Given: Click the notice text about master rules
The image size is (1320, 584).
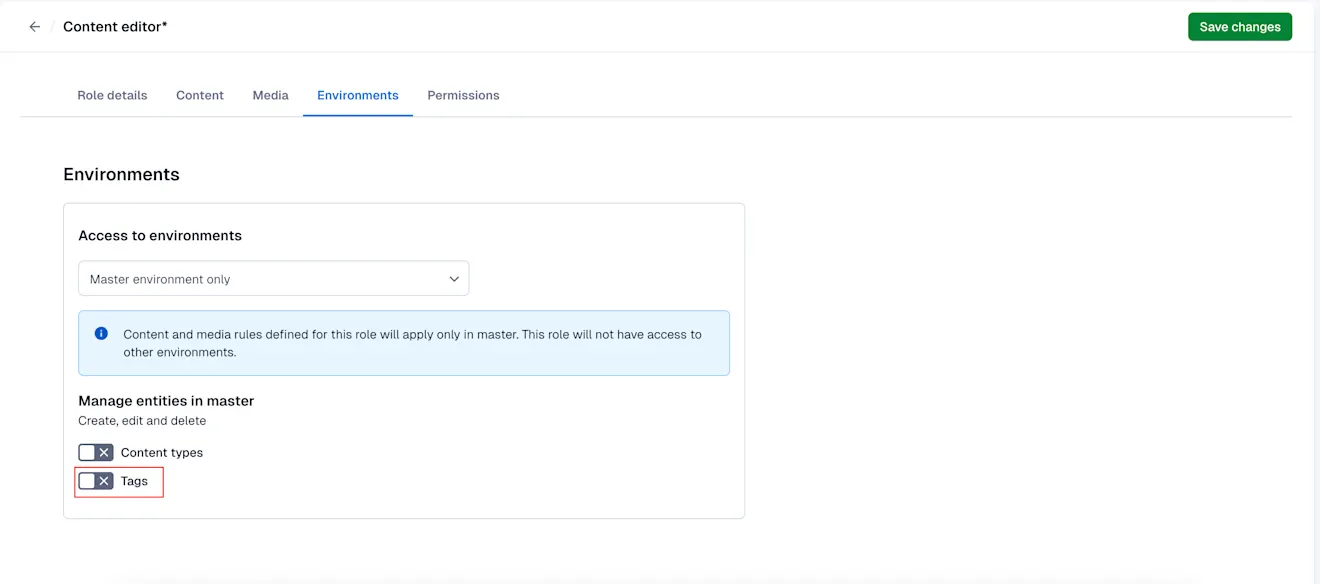Looking at the screenshot, I should click(412, 343).
